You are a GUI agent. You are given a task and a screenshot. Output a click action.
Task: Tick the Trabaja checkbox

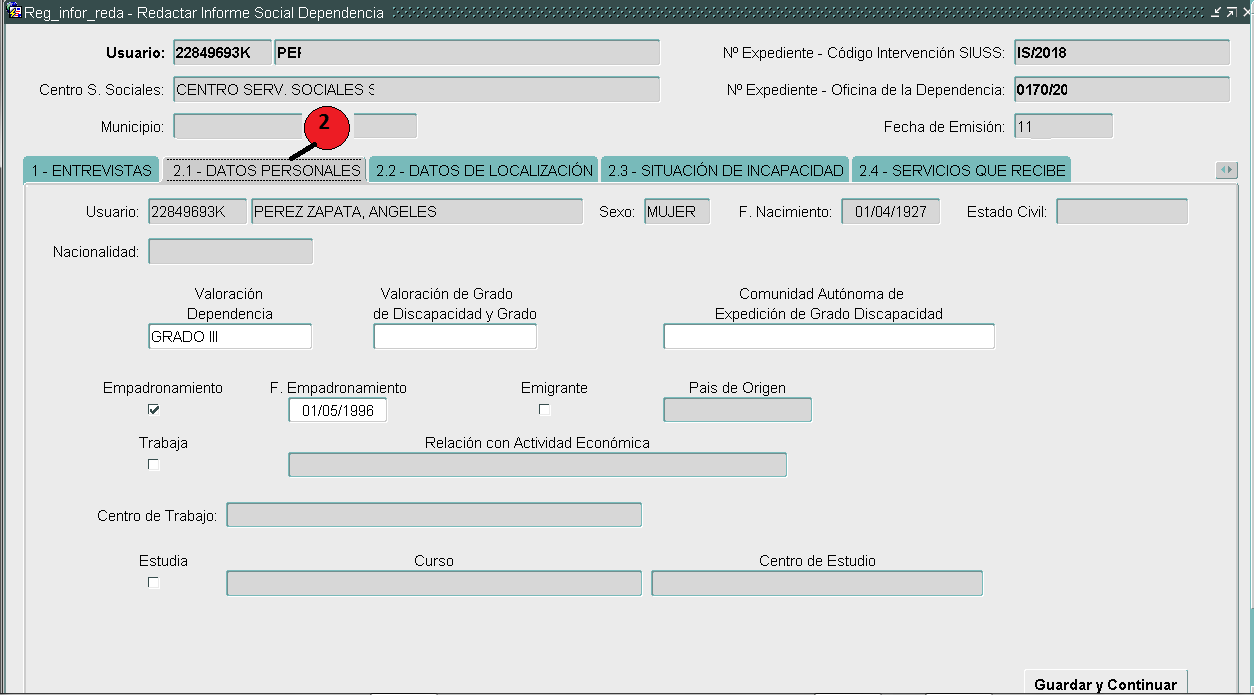click(154, 464)
